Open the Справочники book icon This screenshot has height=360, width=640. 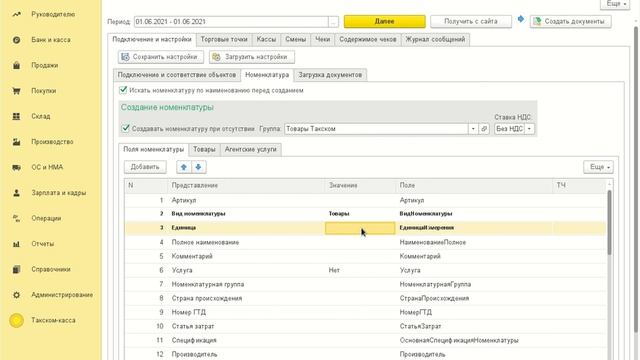click(x=16, y=269)
